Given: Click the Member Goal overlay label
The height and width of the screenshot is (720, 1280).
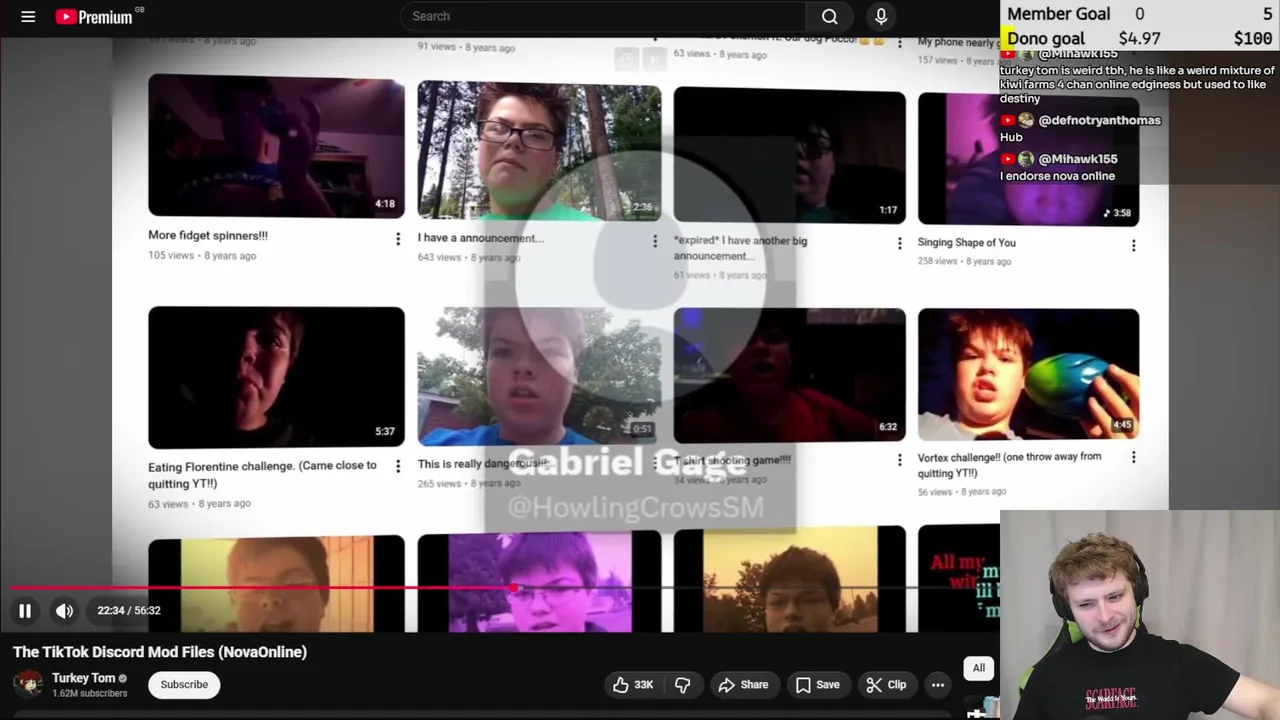Looking at the screenshot, I should click(x=1058, y=14).
